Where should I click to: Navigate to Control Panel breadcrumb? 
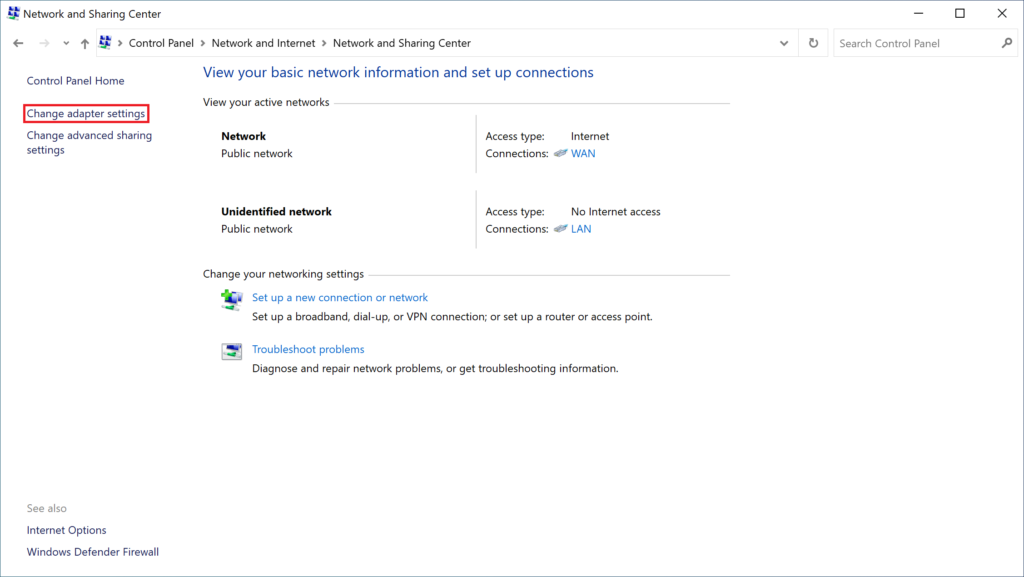click(161, 43)
